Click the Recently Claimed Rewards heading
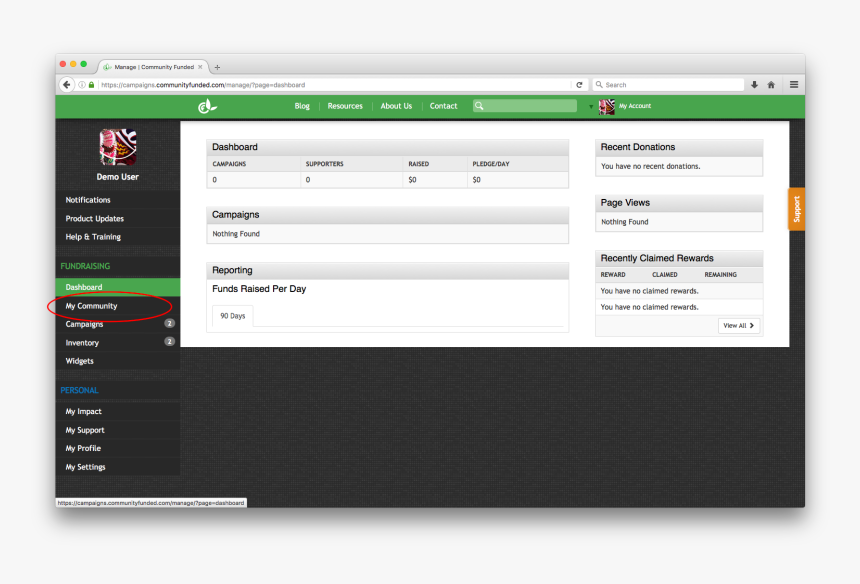Image resolution: width=860 pixels, height=584 pixels. pyautogui.click(x=657, y=258)
